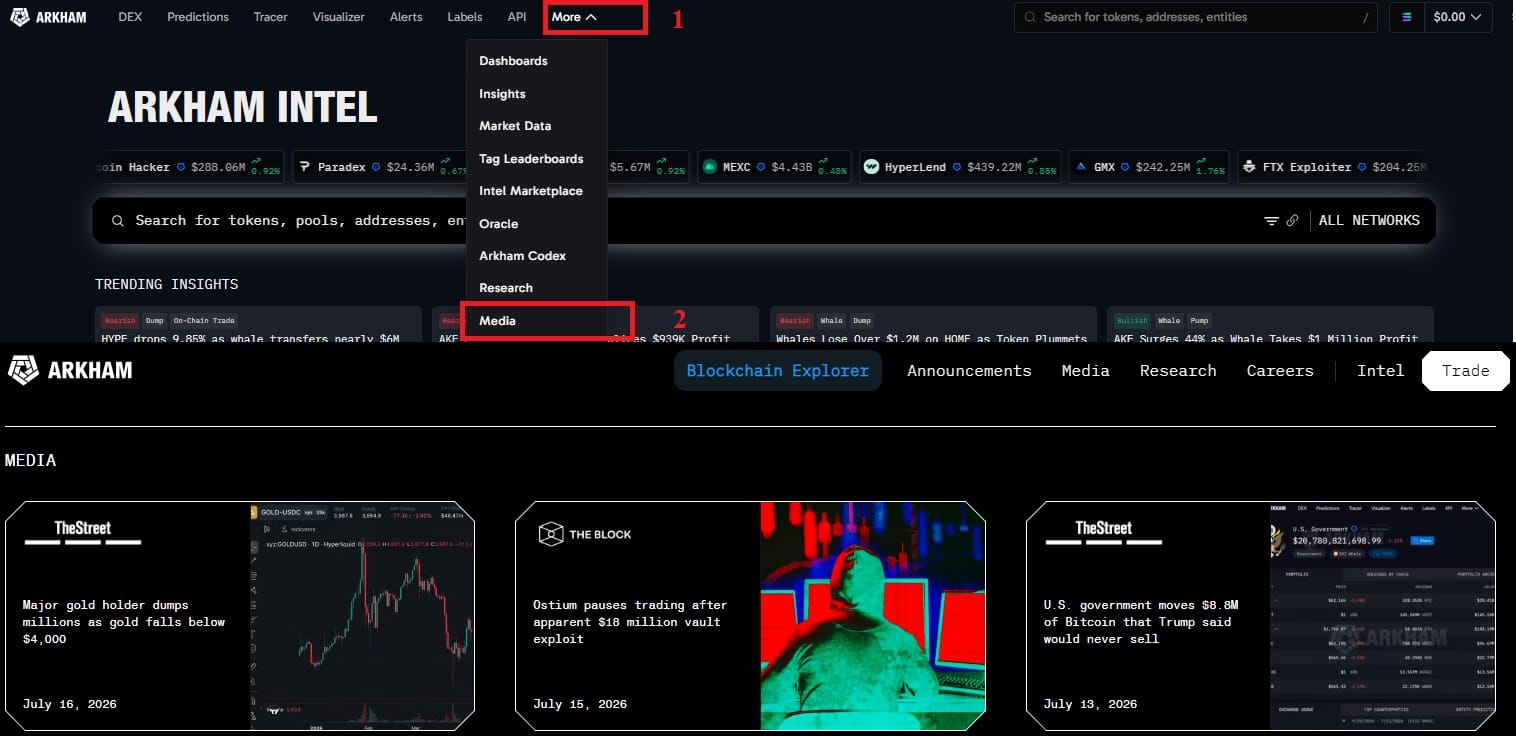The width and height of the screenshot is (1516, 736).
Task: Select Alerts in the top navigation
Action: pyautogui.click(x=406, y=17)
